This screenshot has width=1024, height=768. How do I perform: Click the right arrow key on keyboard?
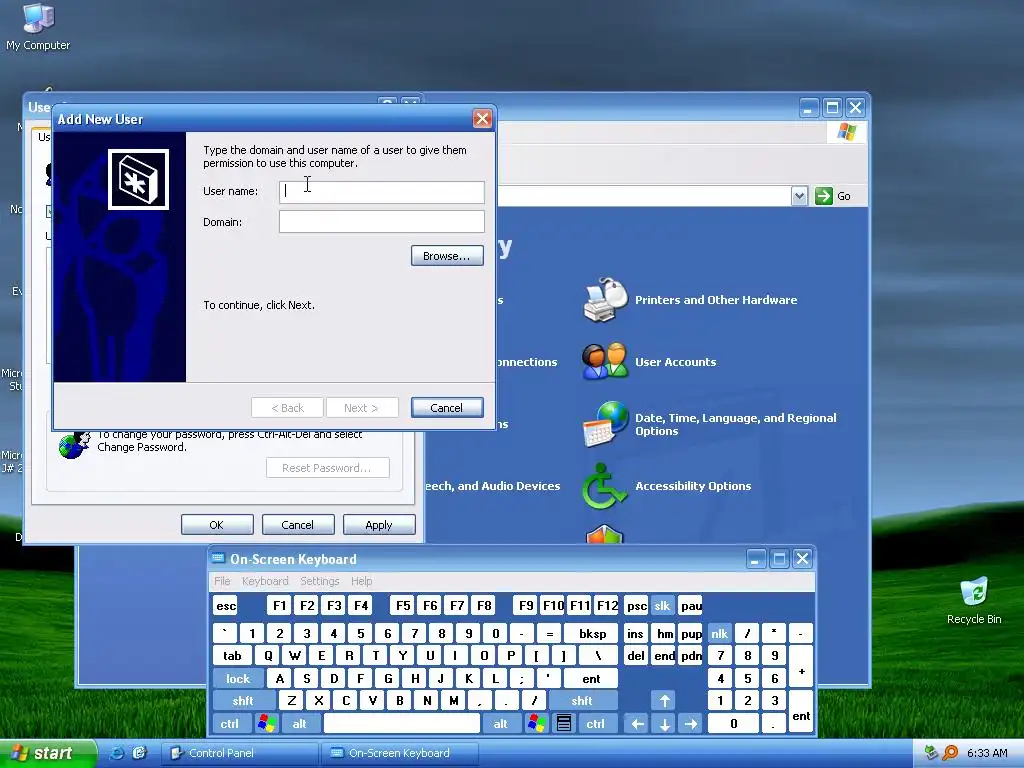pos(691,724)
